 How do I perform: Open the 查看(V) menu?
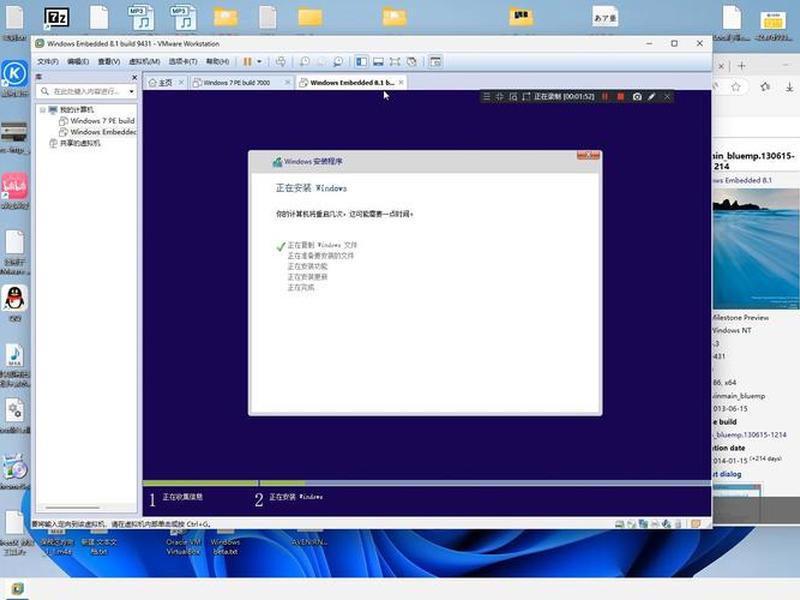click(109, 62)
